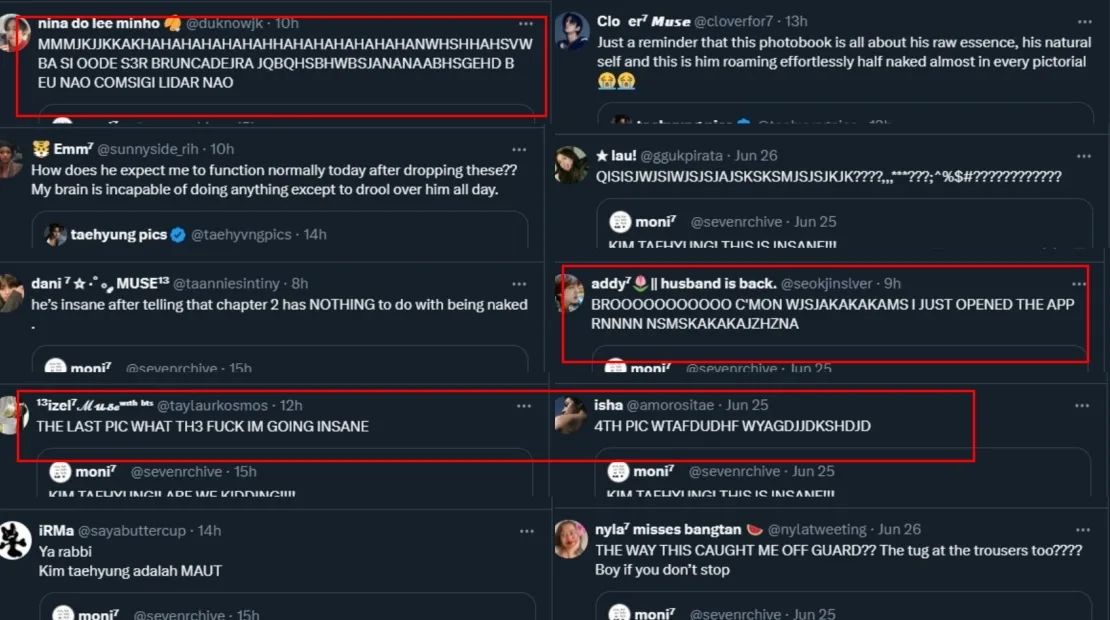This screenshot has width=1110, height=620.
Task: Open the more dropdown on iRMa's tweet
Action: pos(524,530)
